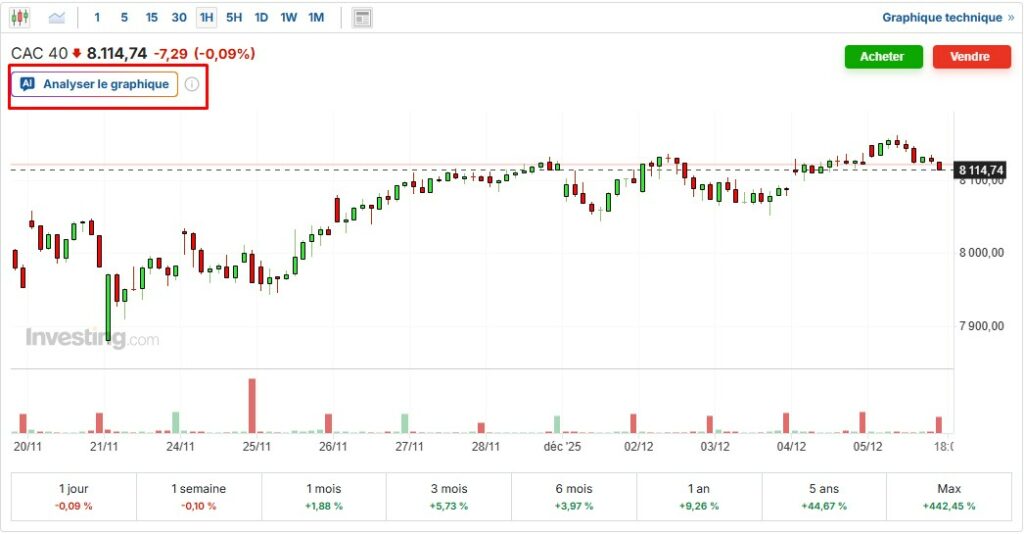The image size is (1024, 534).
Task: Switch to the area chart icon
Action: click(x=57, y=17)
